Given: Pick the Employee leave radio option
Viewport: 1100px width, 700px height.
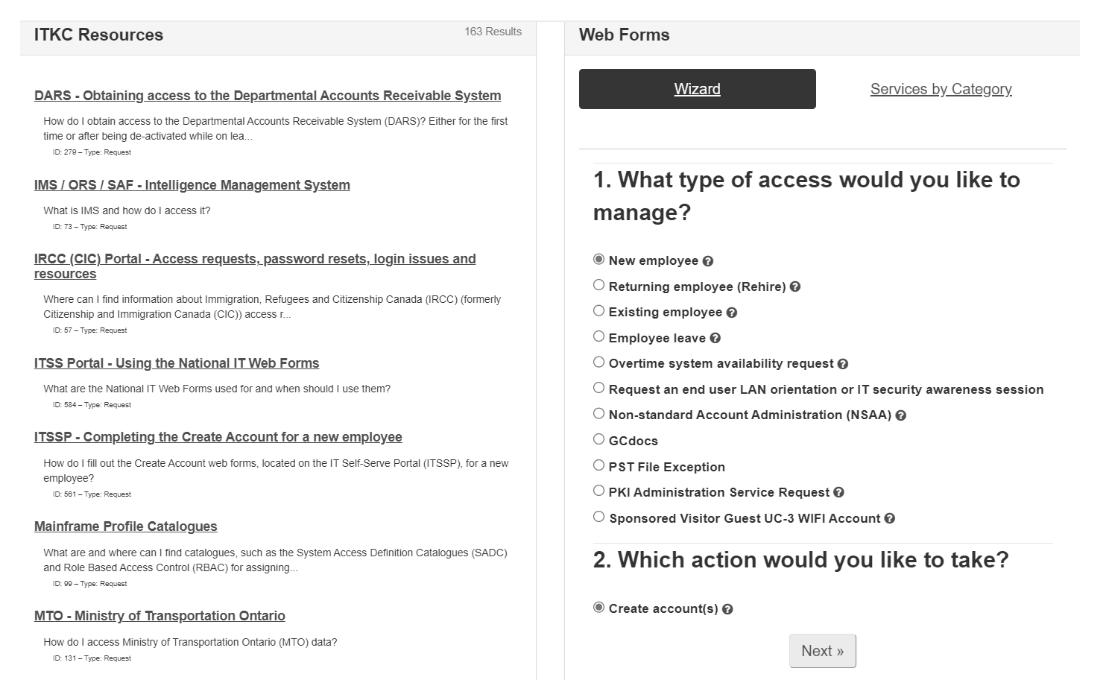Looking at the screenshot, I should click(x=599, y=338).
